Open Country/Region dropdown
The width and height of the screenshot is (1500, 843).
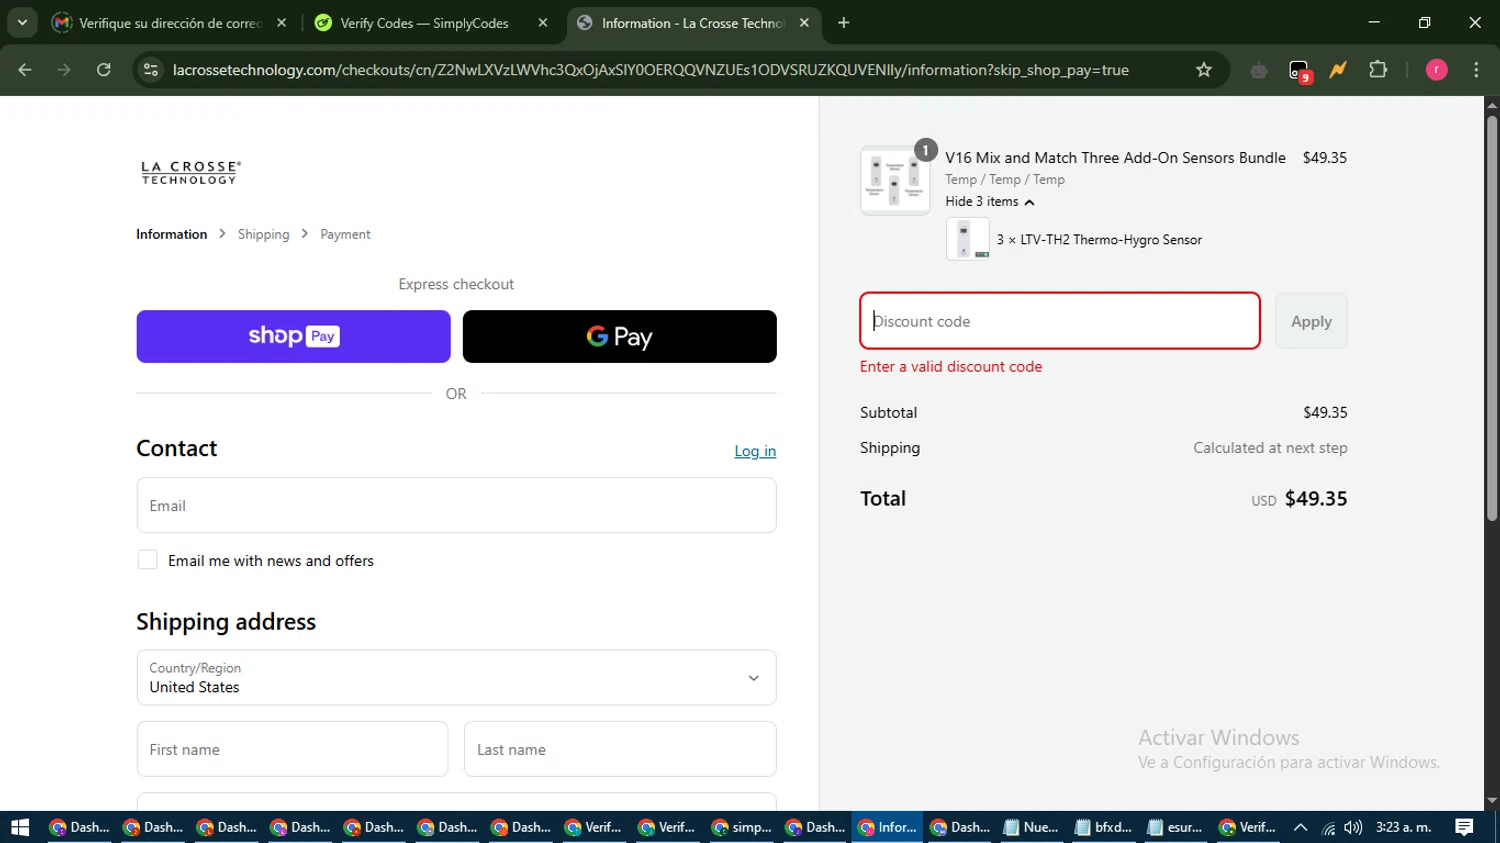(x=456, y=677)
